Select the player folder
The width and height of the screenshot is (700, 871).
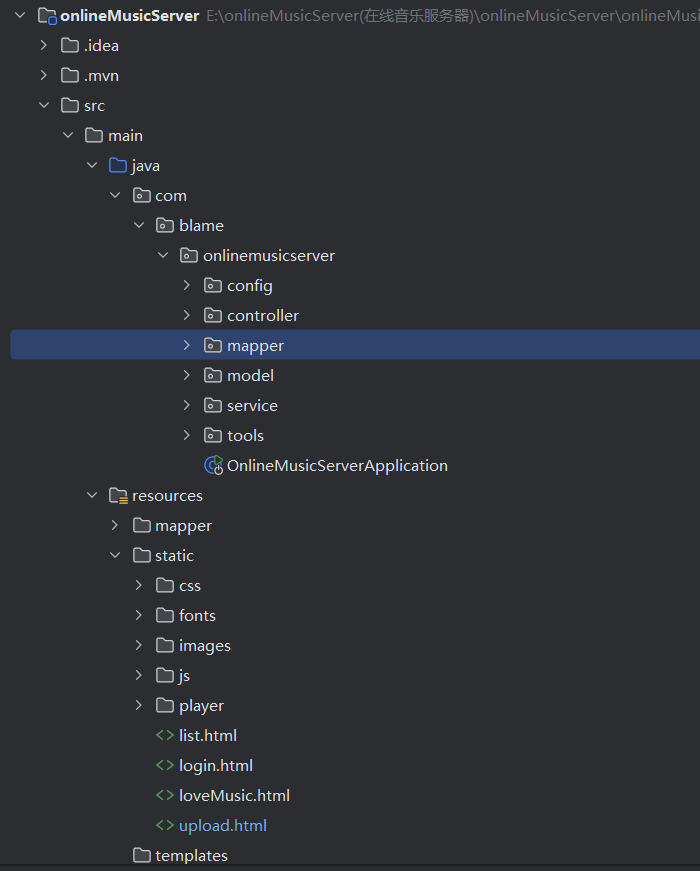tap(201, 705)
